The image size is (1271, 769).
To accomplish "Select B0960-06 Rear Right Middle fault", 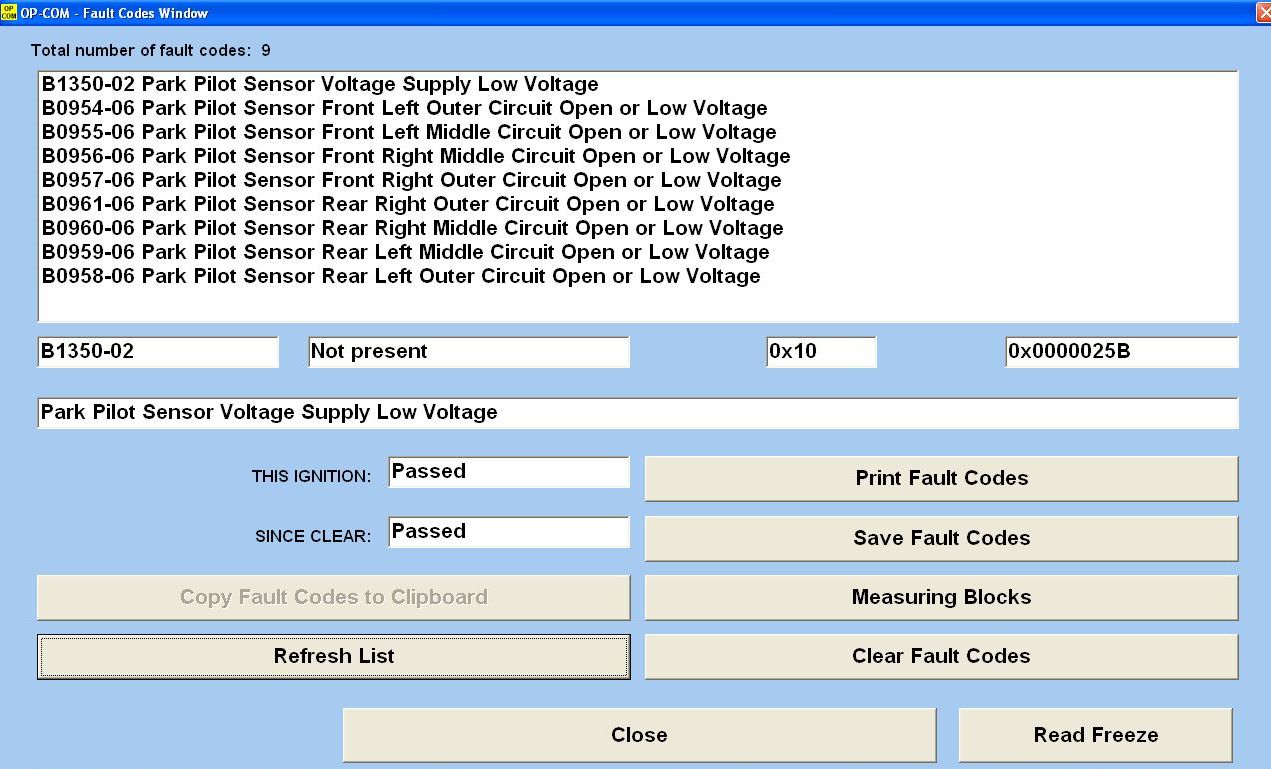I will tap(412, 228).
